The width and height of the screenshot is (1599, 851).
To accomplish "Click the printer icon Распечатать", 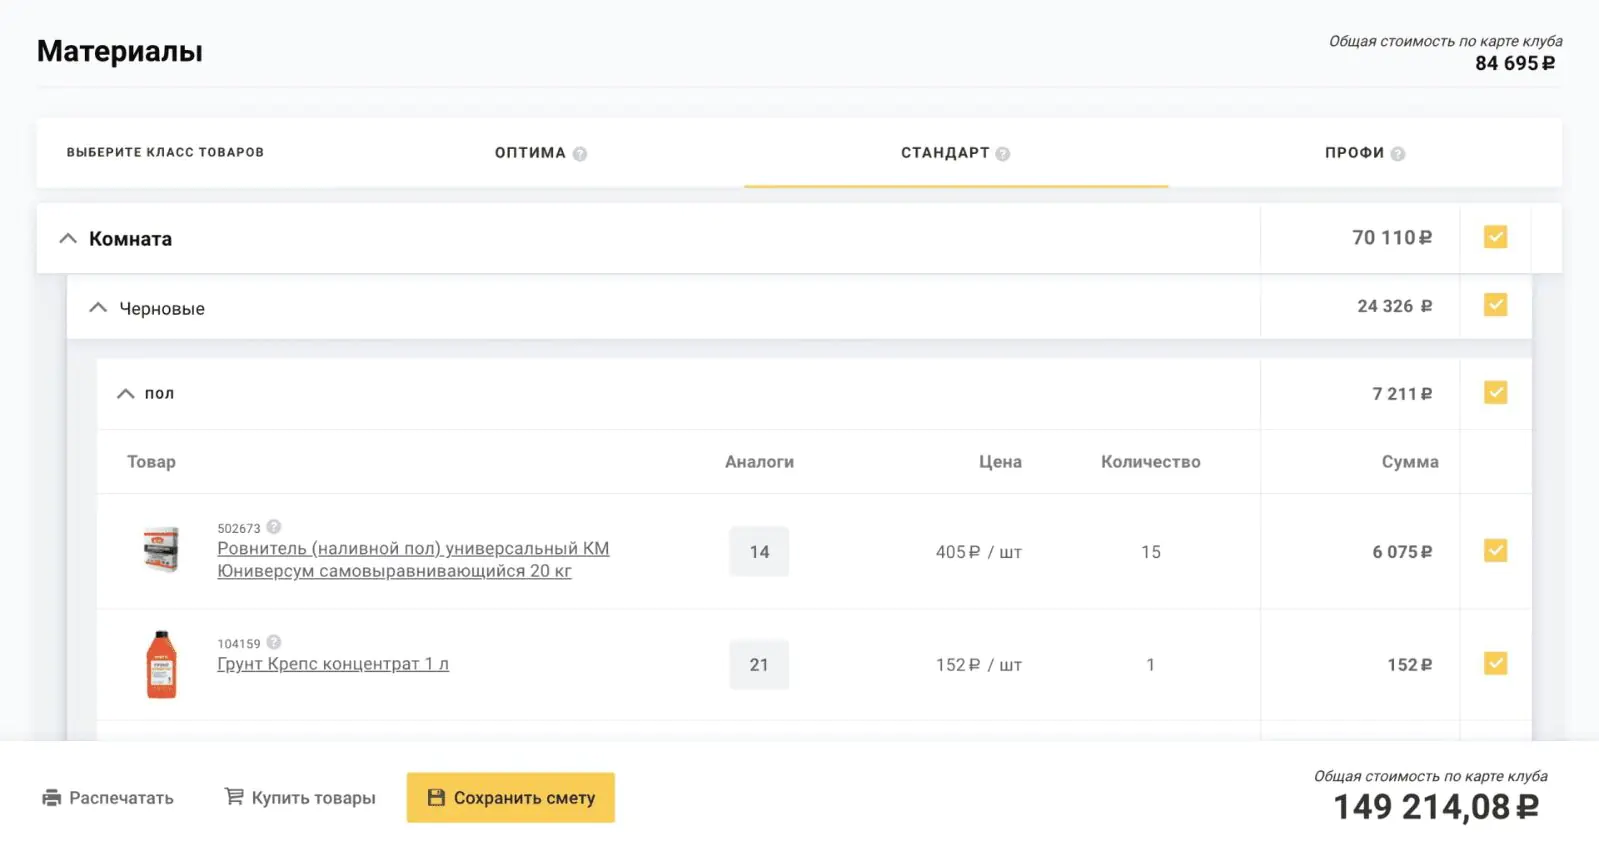I will 52,797.
